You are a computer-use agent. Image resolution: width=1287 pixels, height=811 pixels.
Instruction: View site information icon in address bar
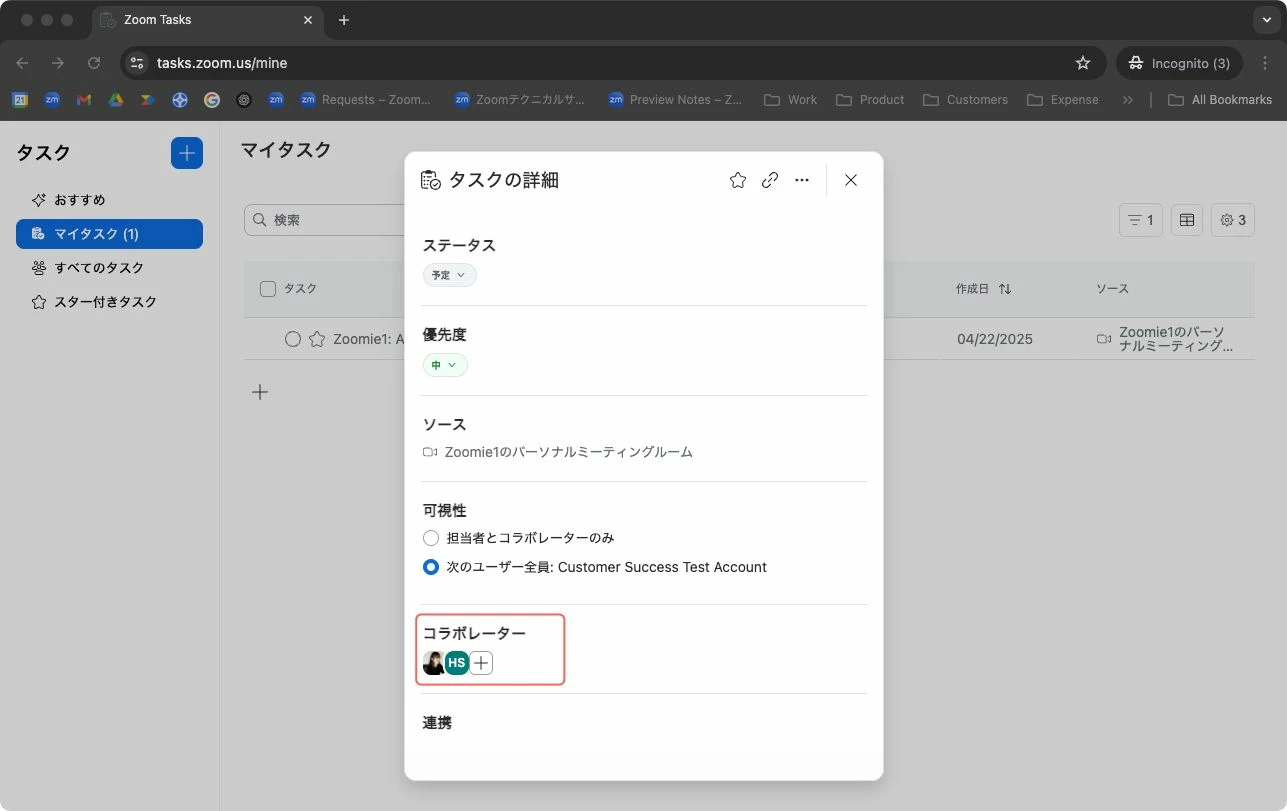[x=138, y=63]
